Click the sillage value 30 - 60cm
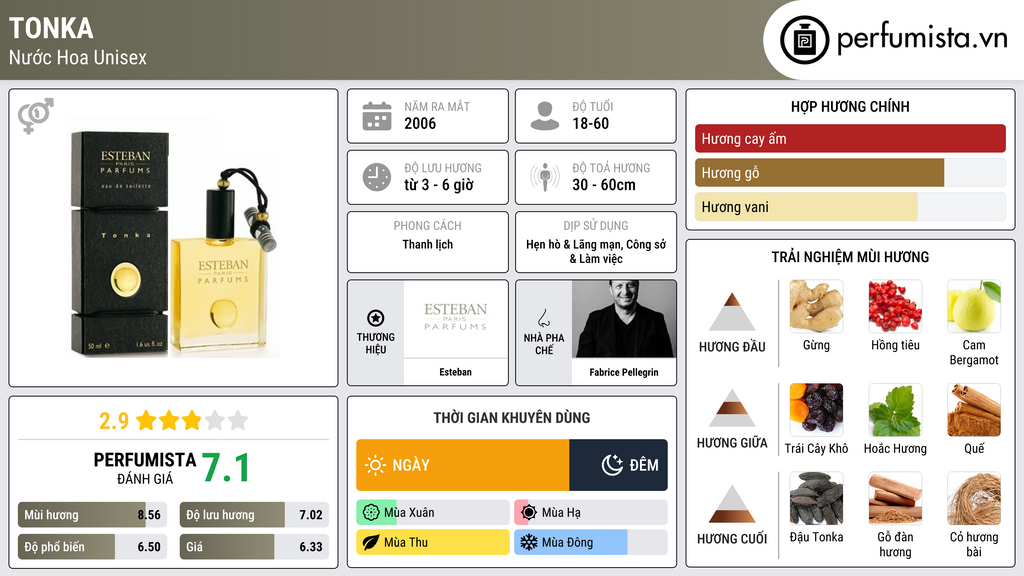Screen dimensions: 1024x576 pos(603,185)
